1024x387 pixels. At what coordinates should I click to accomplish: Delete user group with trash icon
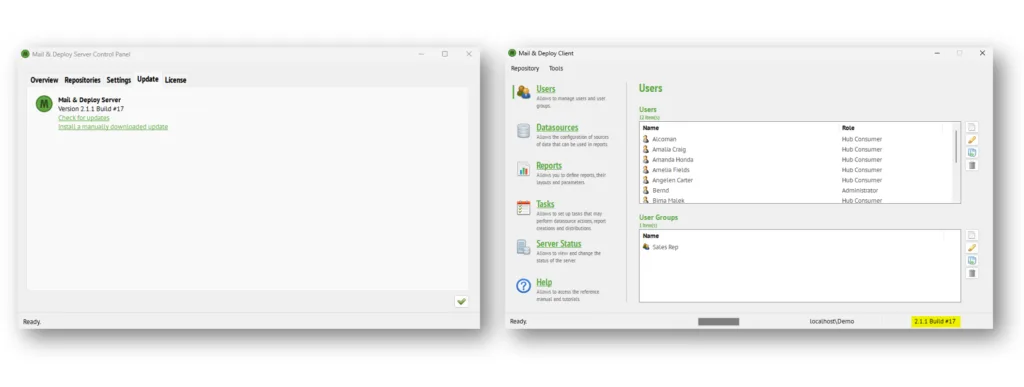tap(972, 273)
